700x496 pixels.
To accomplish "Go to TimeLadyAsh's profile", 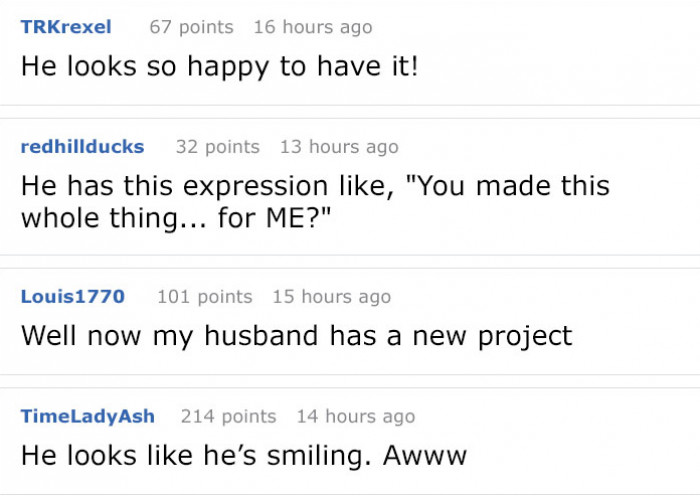I will [88, 416].
